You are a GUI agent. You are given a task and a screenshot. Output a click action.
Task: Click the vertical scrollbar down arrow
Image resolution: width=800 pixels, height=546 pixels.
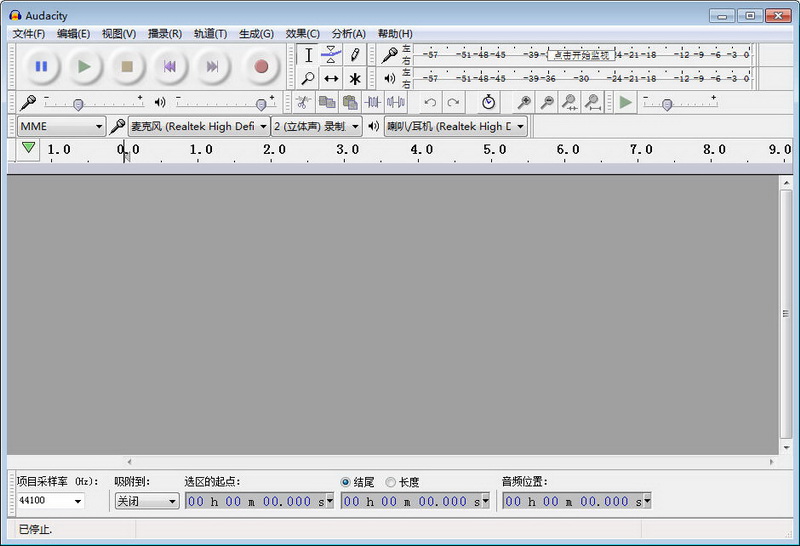[786, 448]
